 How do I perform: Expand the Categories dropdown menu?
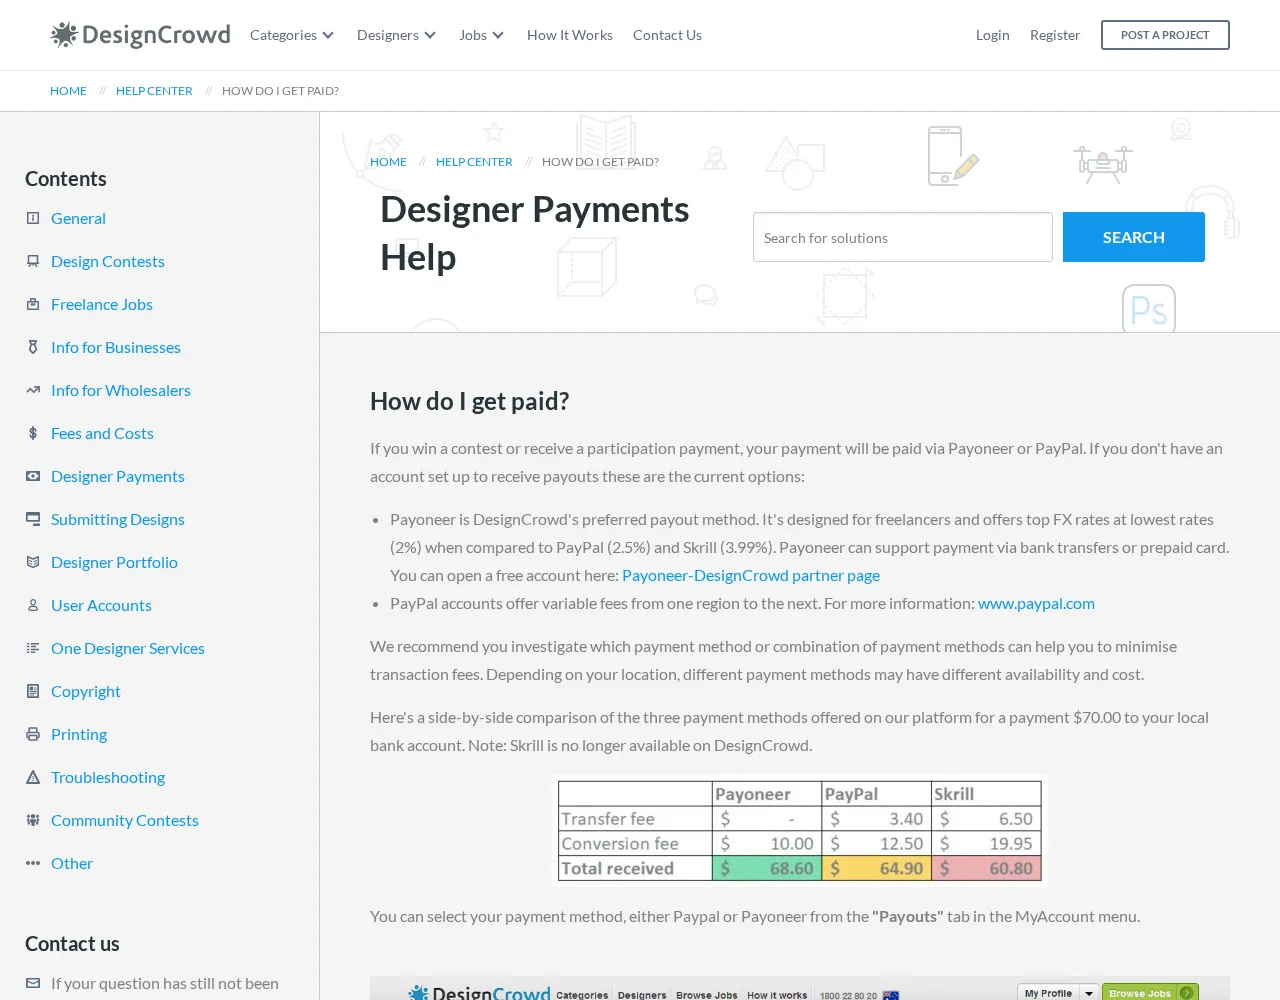pos(292,35)
